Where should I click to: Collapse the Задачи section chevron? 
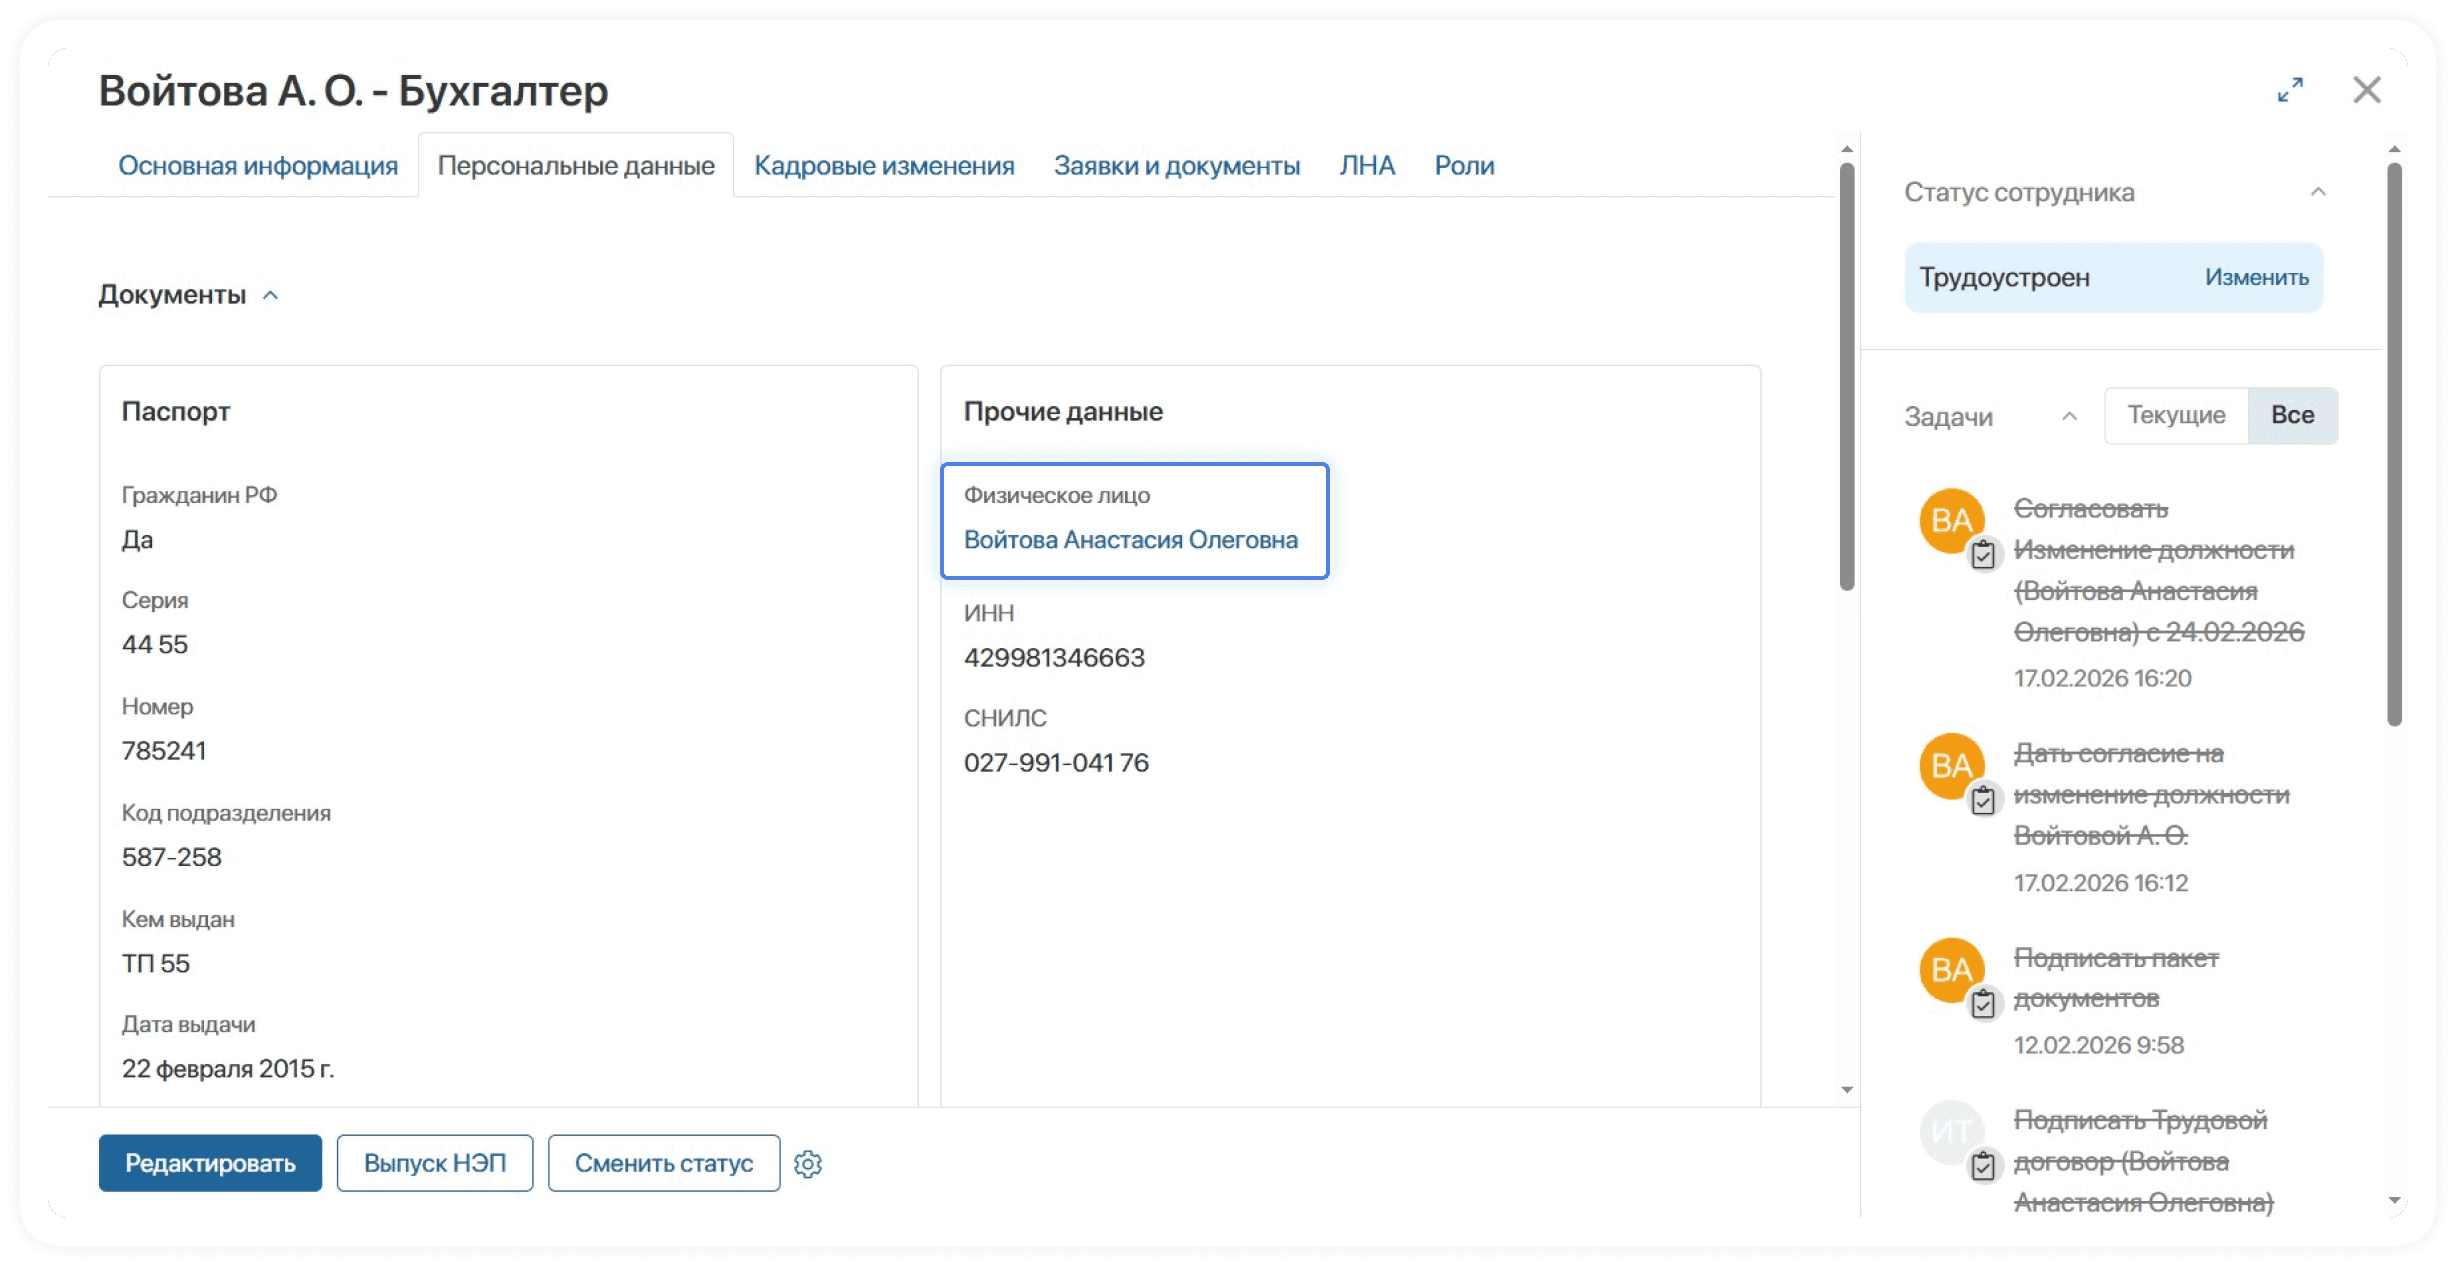2069,416
